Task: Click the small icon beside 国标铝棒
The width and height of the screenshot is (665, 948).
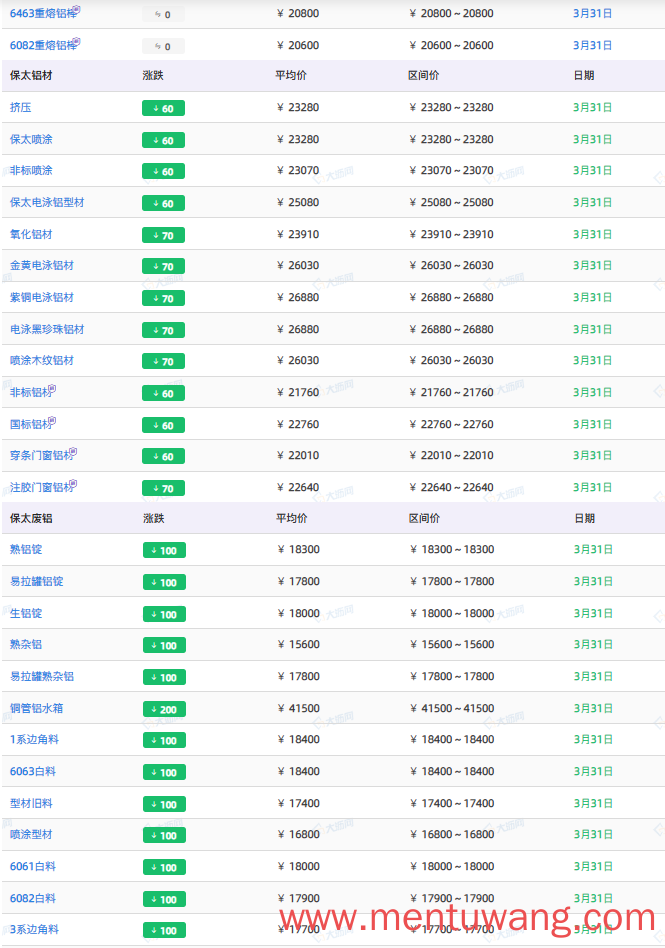Action: point(52,420)
